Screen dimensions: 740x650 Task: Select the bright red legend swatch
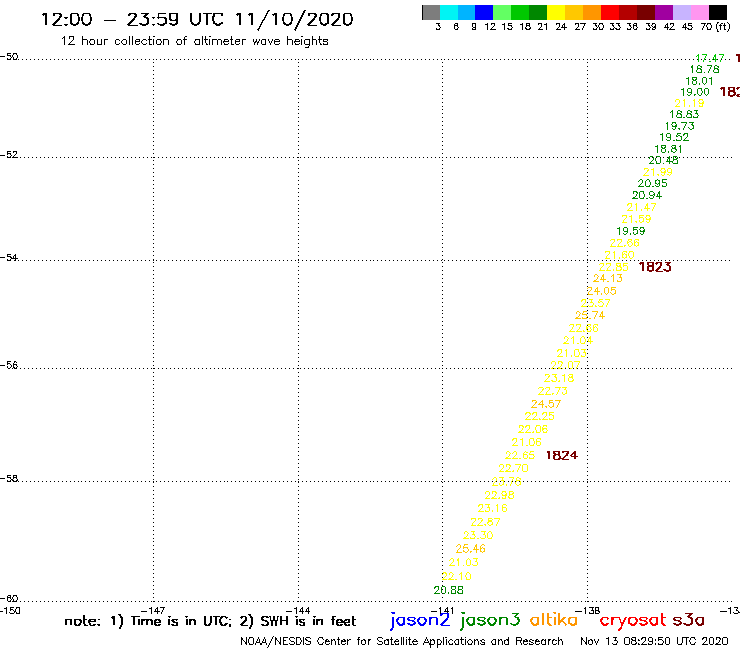pos(610,12)
